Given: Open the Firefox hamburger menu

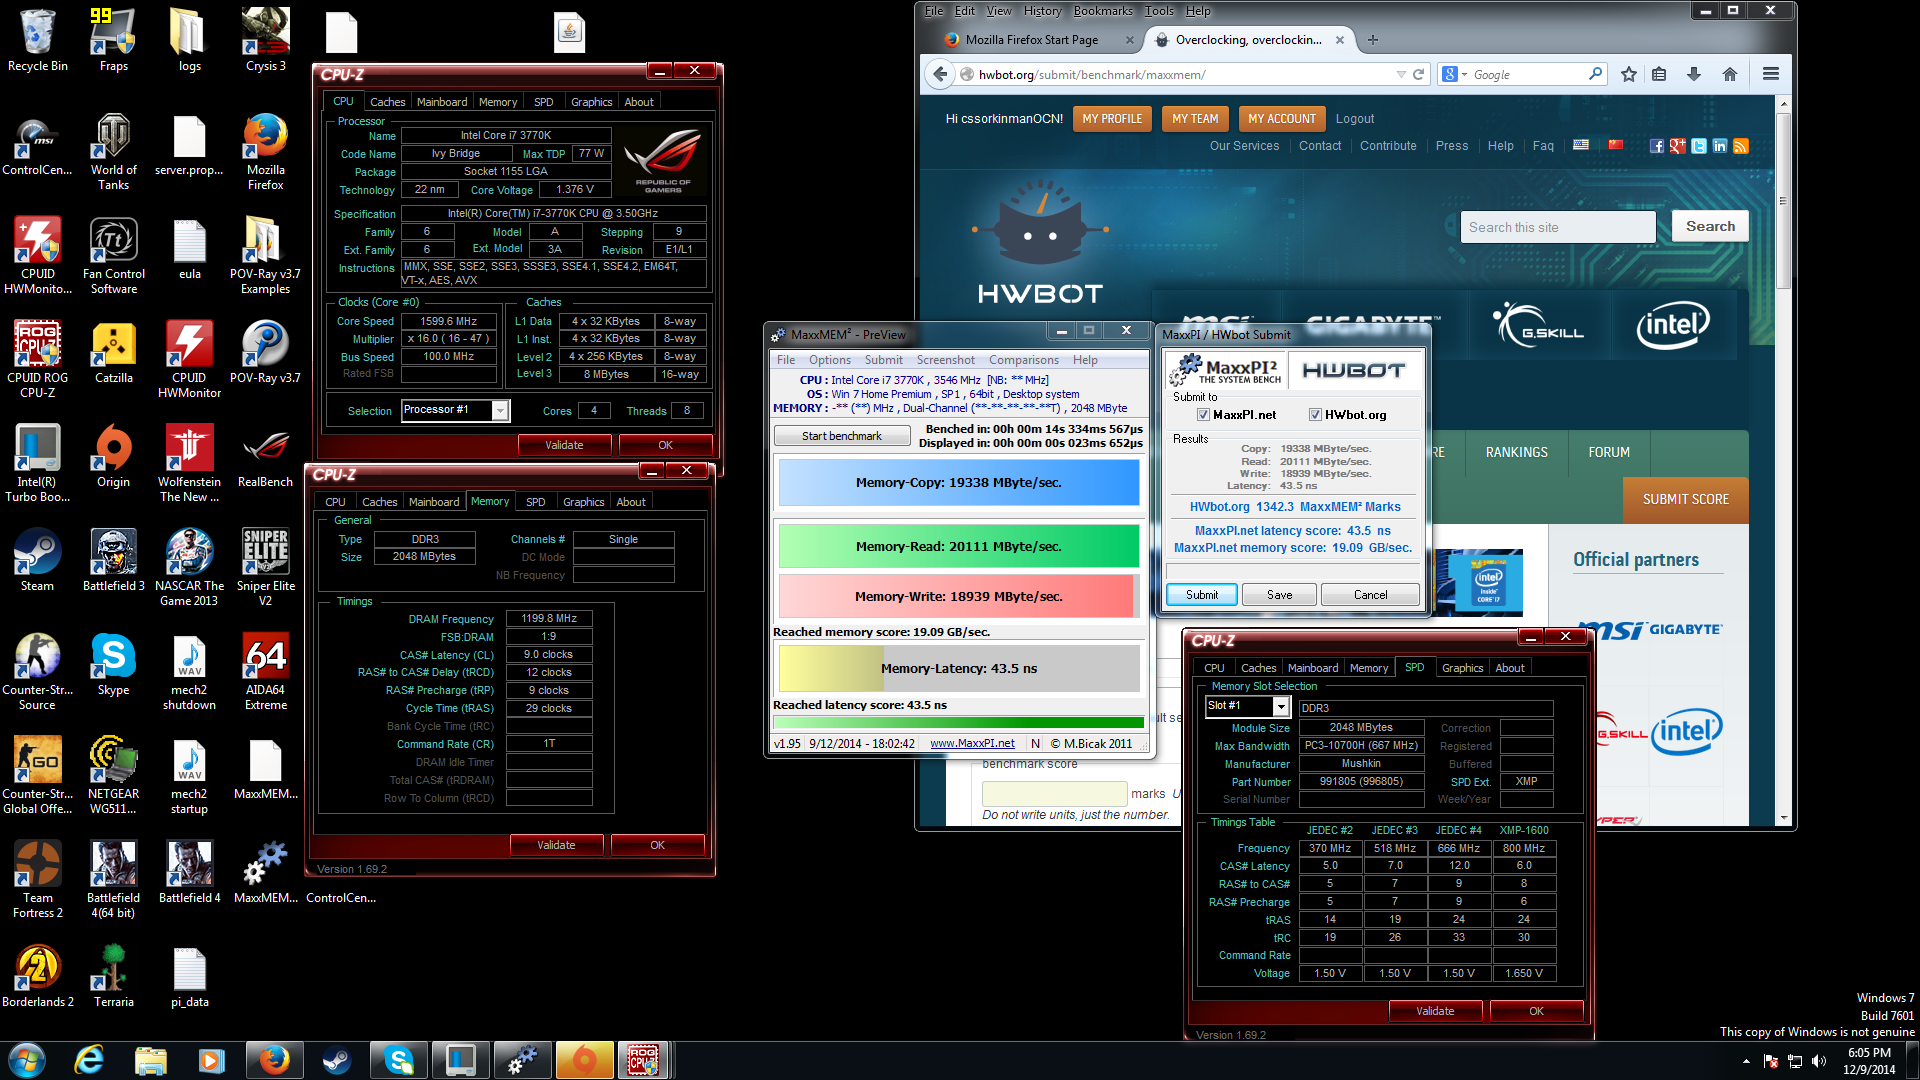Looking at the screenshot, I should 1771,74.
